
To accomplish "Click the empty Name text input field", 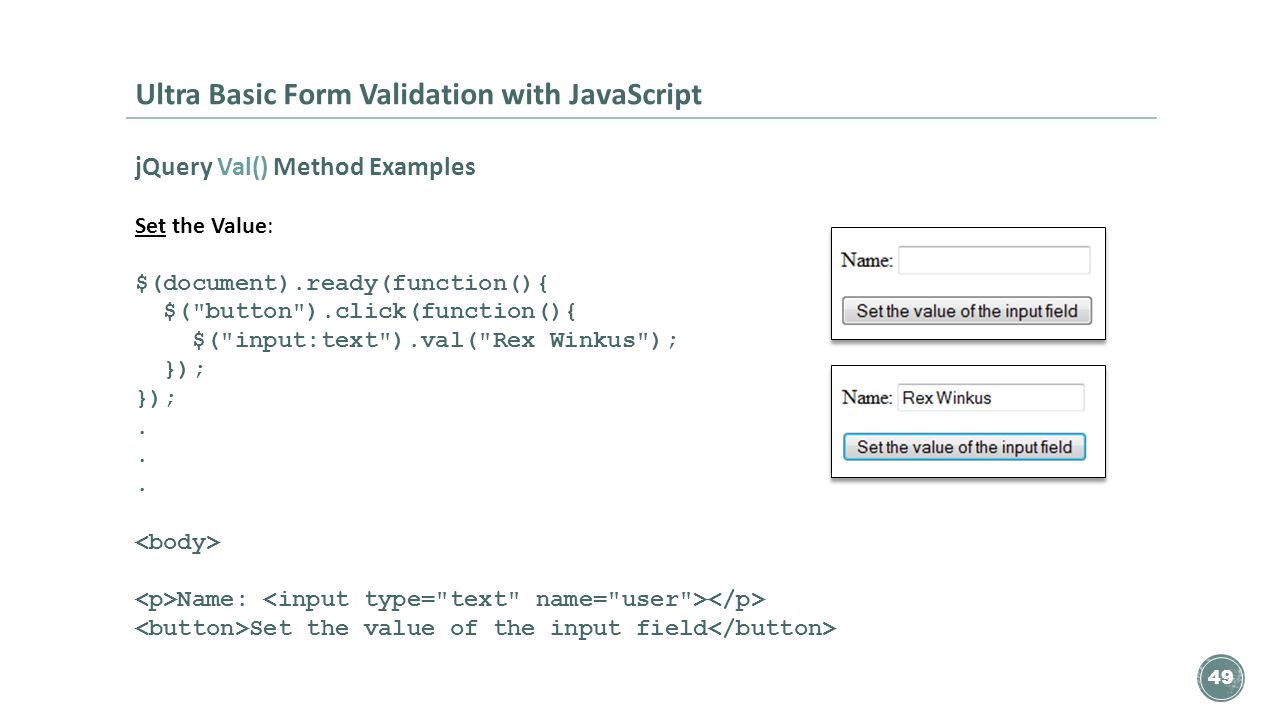I will 994,260.
